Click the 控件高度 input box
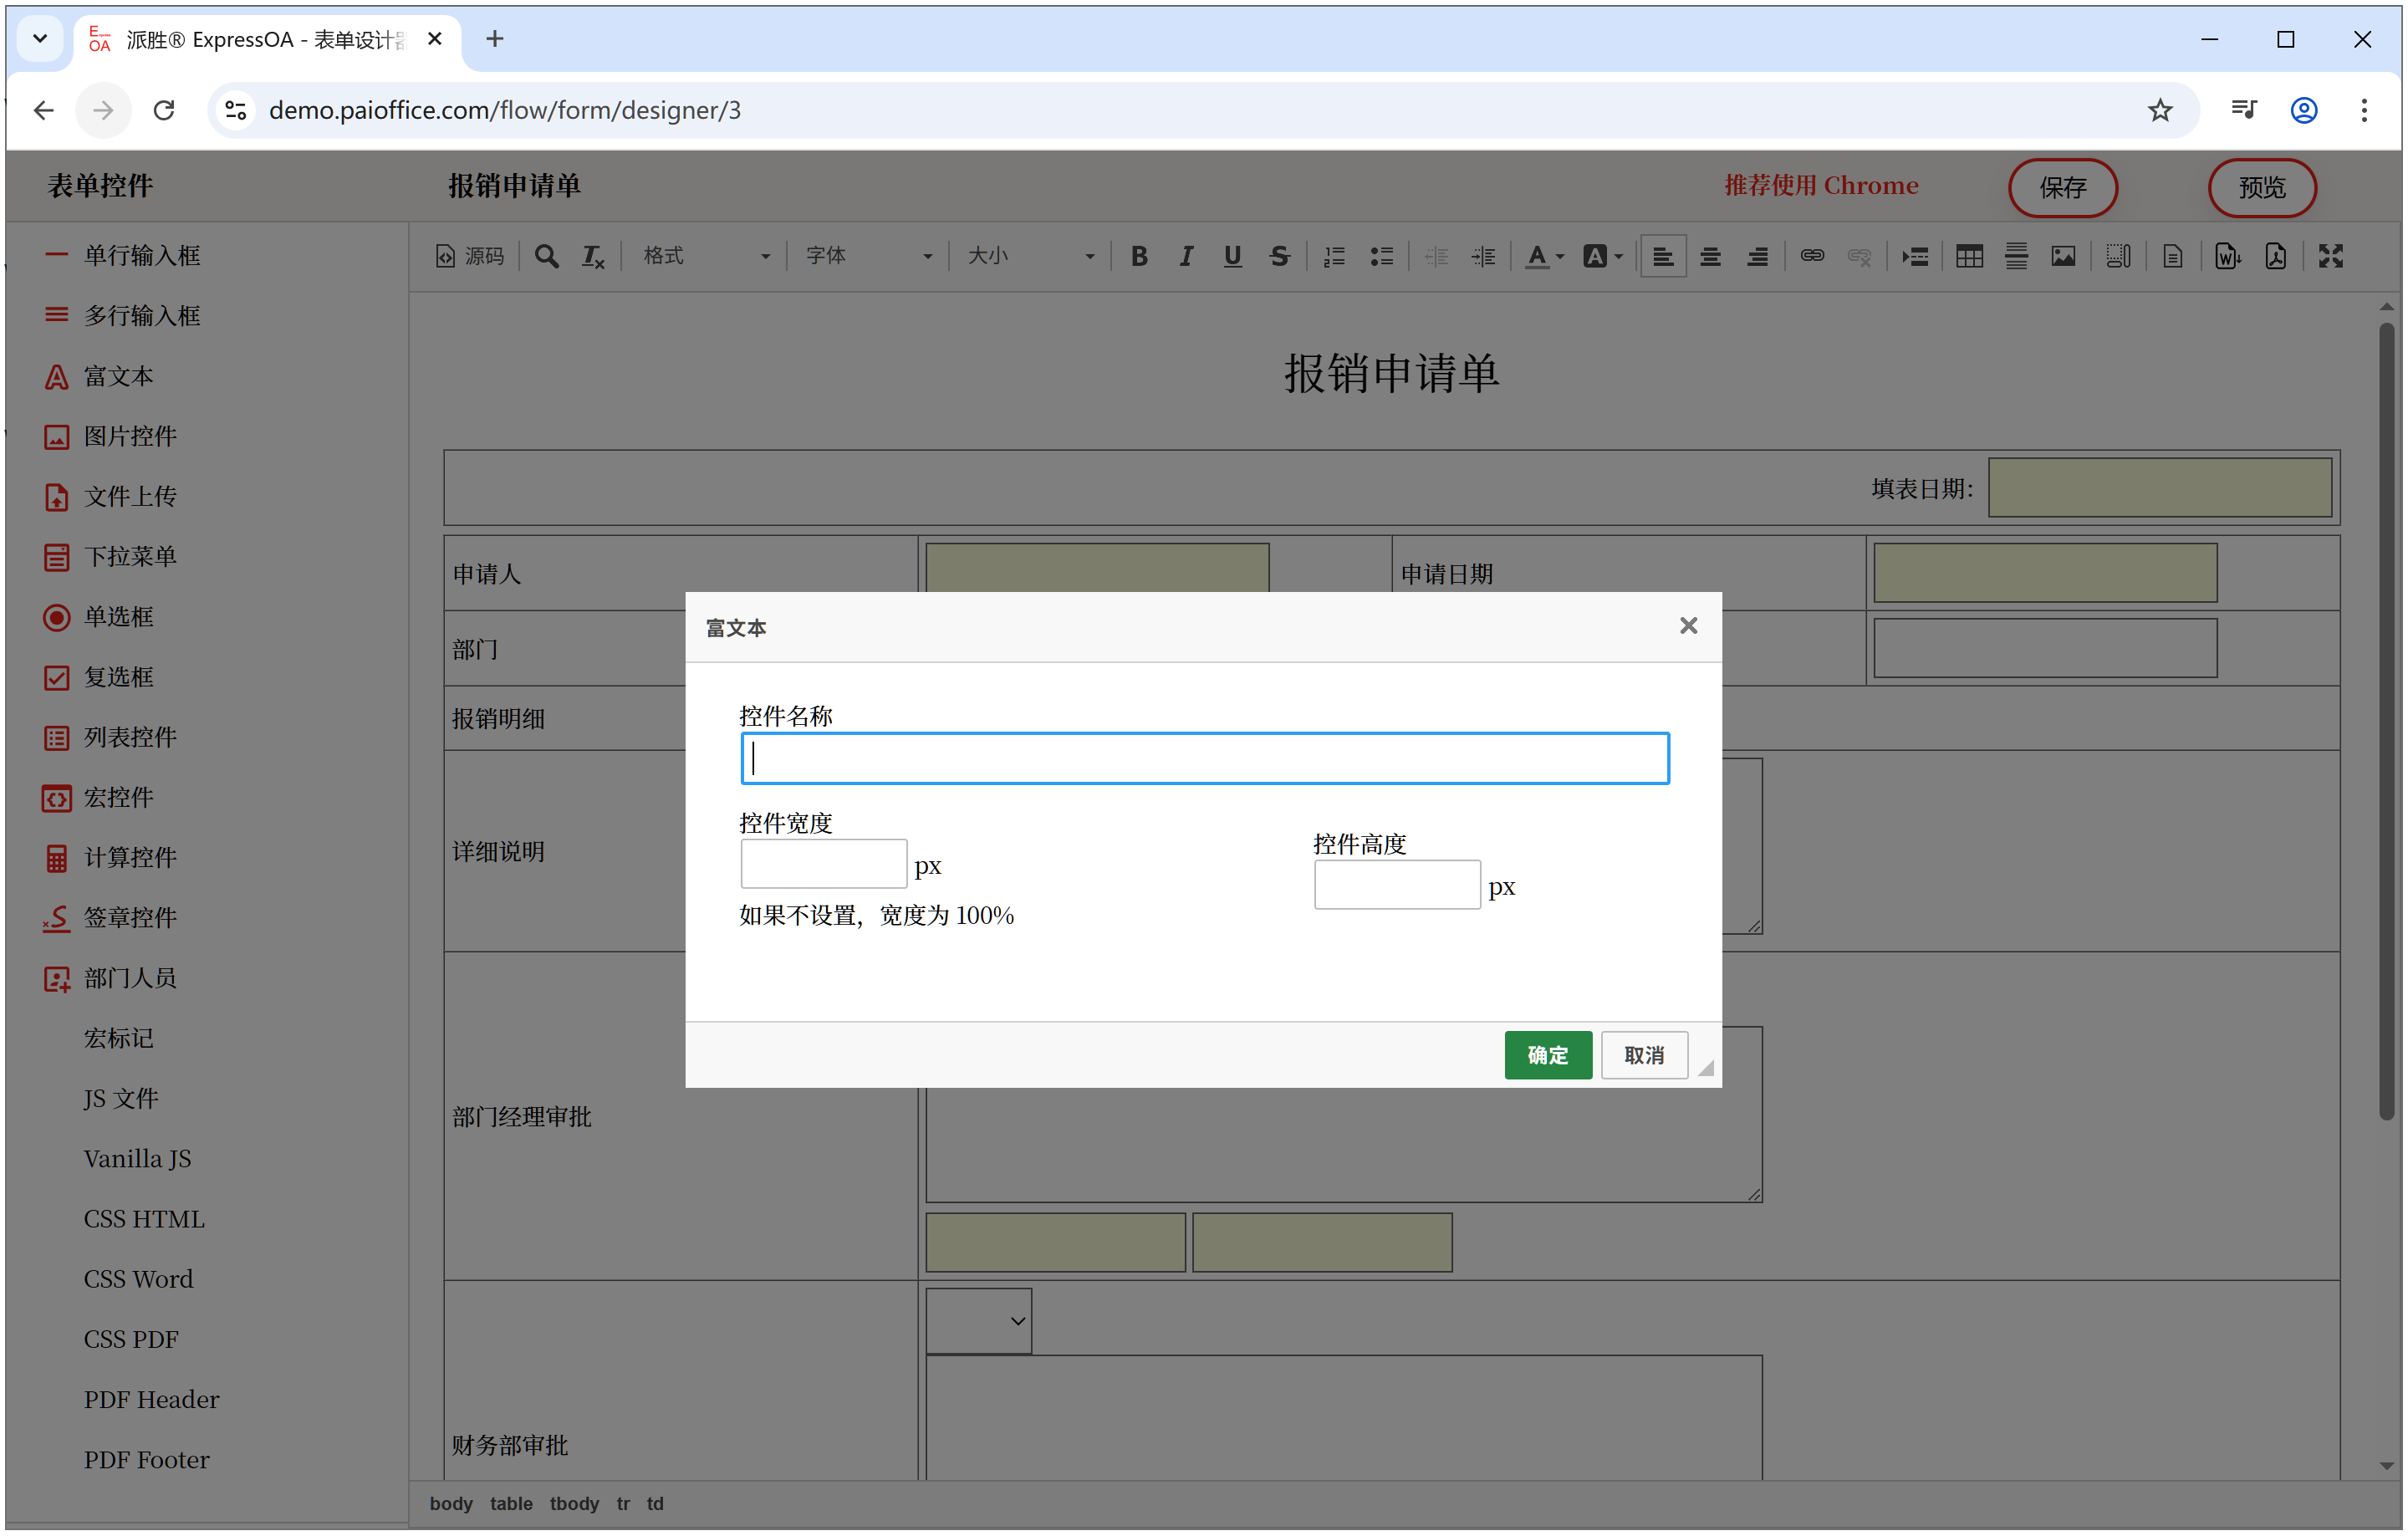The width and height of the screenshot is (2408, 1536). (1396, 885)
